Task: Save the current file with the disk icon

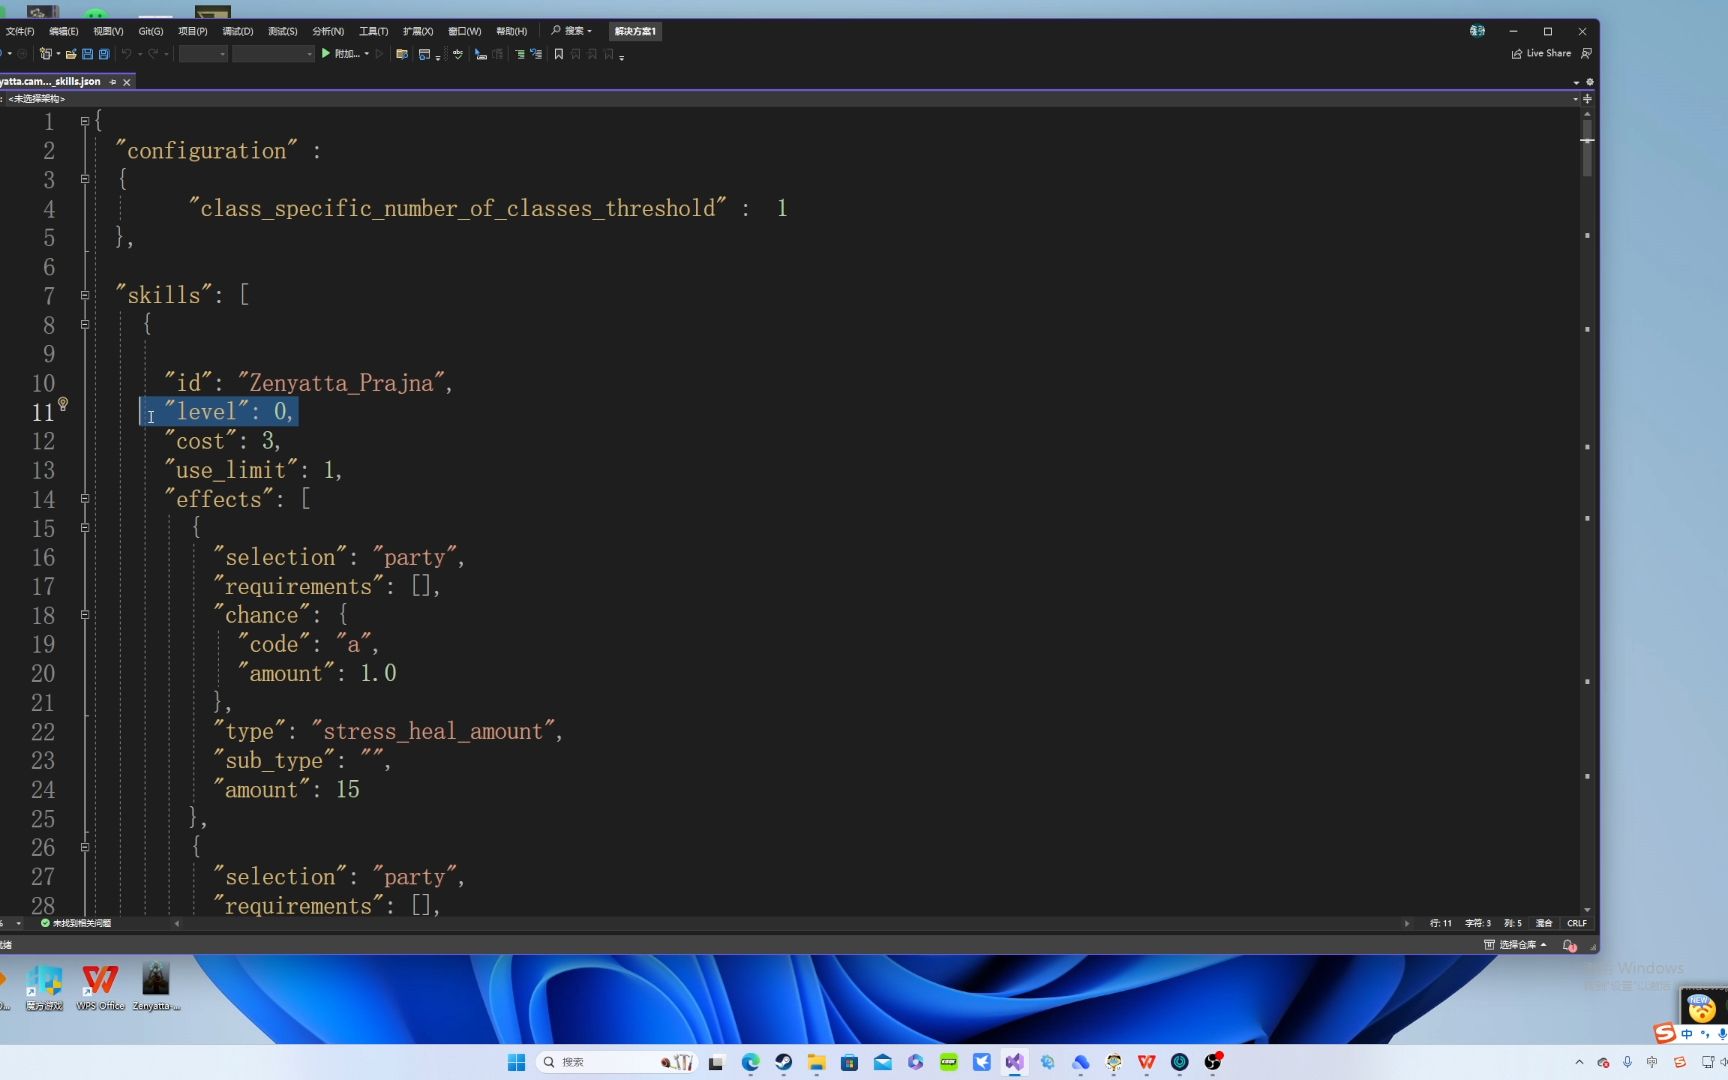Action: tap(87, 54)
